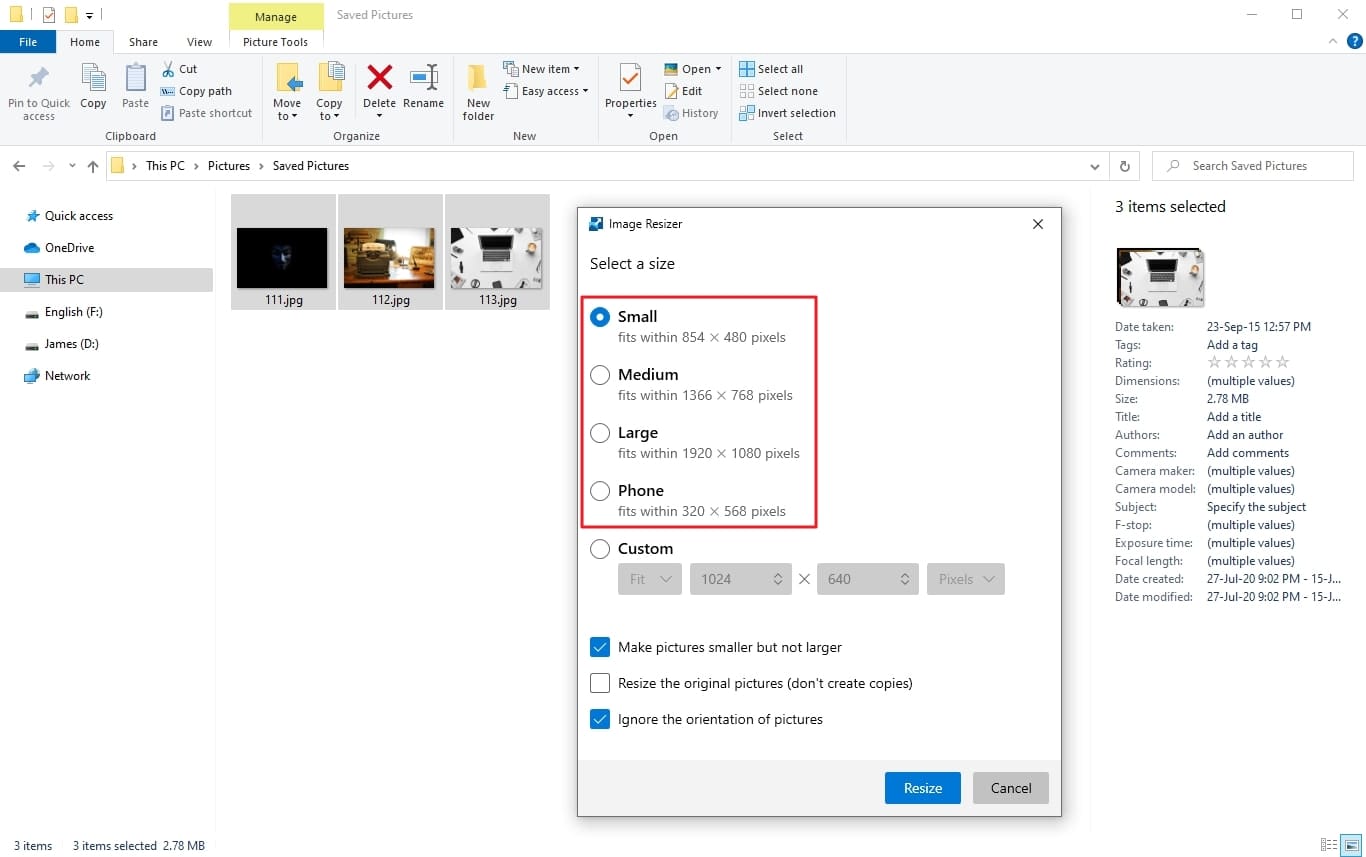This screenshot has height=857, width=1366.
Task: Select the Invert selection icon
Action: pos(787,113)
